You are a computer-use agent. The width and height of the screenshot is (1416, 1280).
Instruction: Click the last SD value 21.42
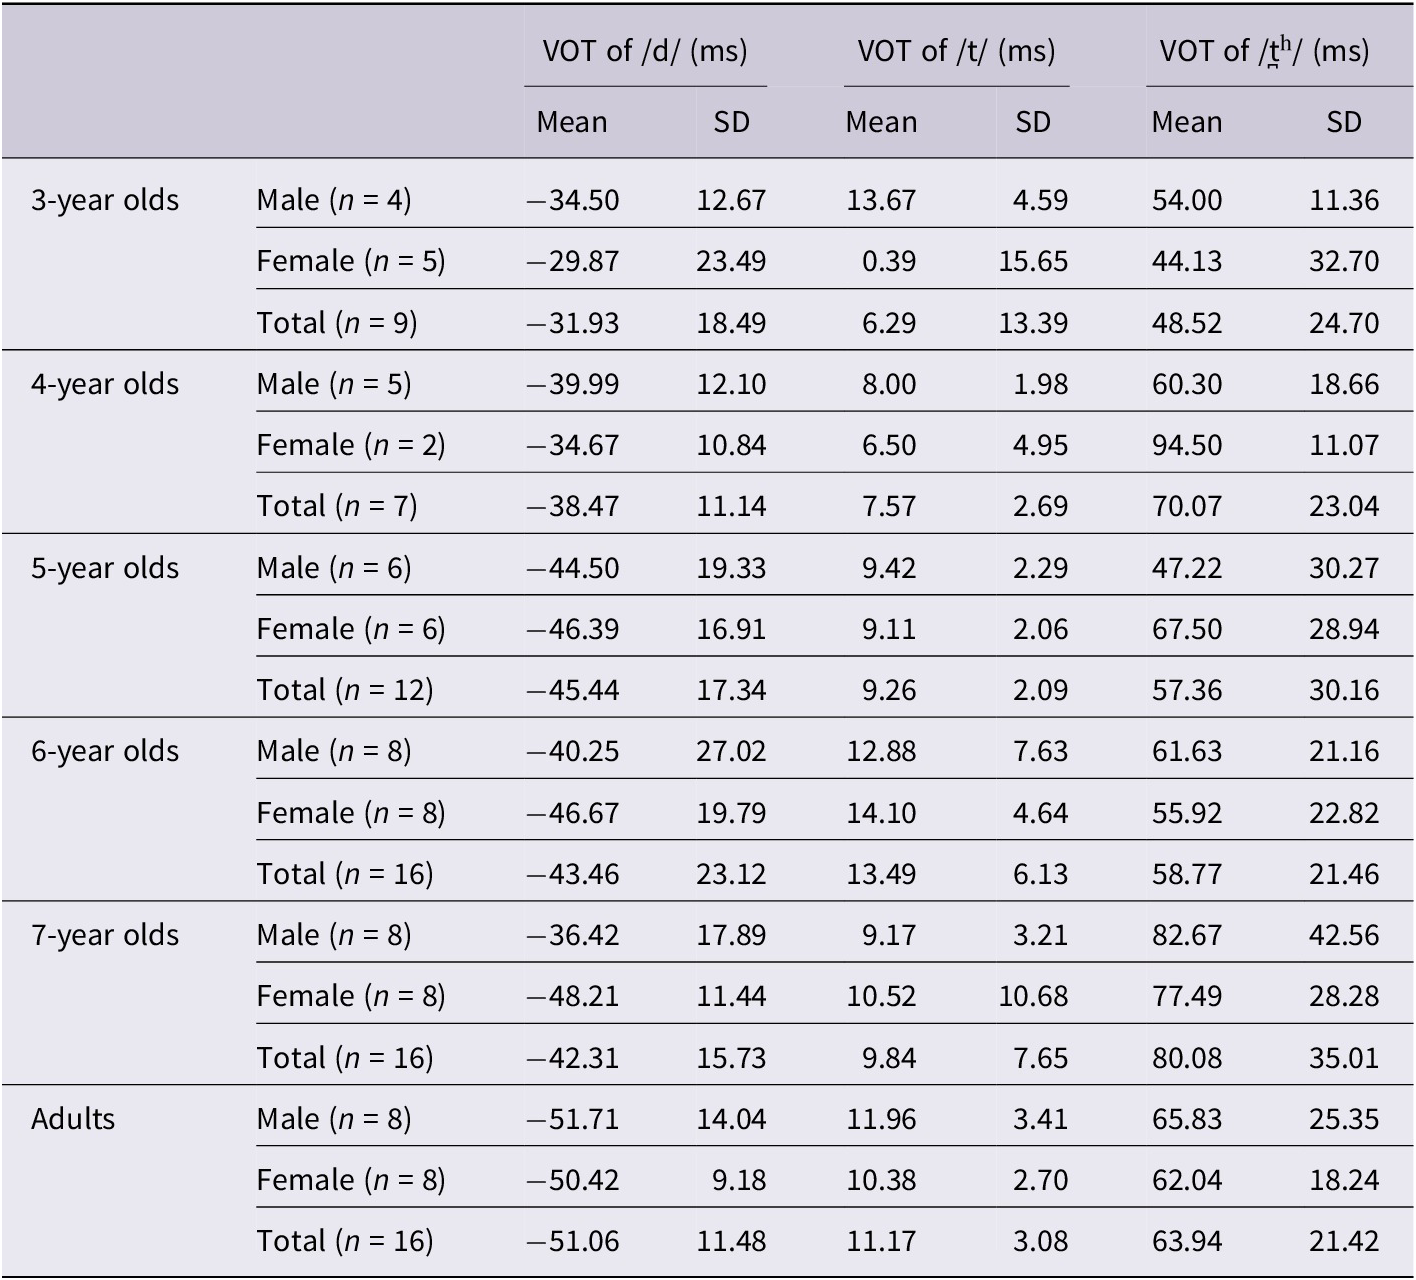[1344, 1241]
